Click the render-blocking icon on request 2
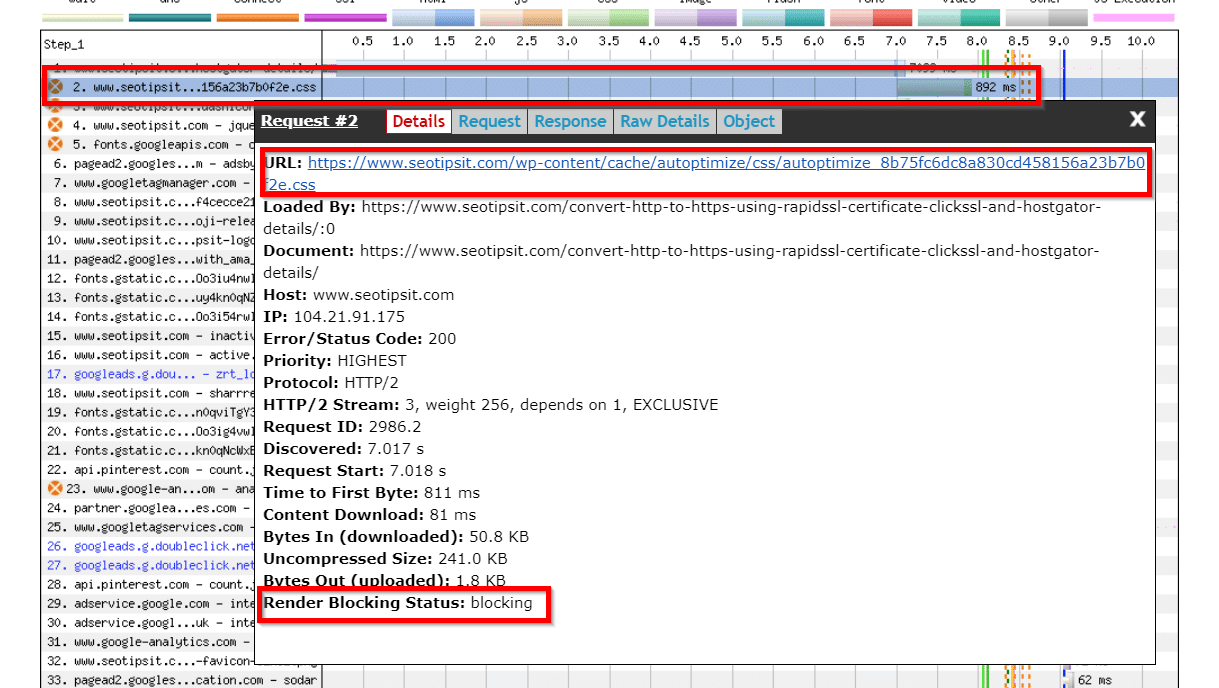1219x688 pixels. pyautogui.click(x=56, y=87)
